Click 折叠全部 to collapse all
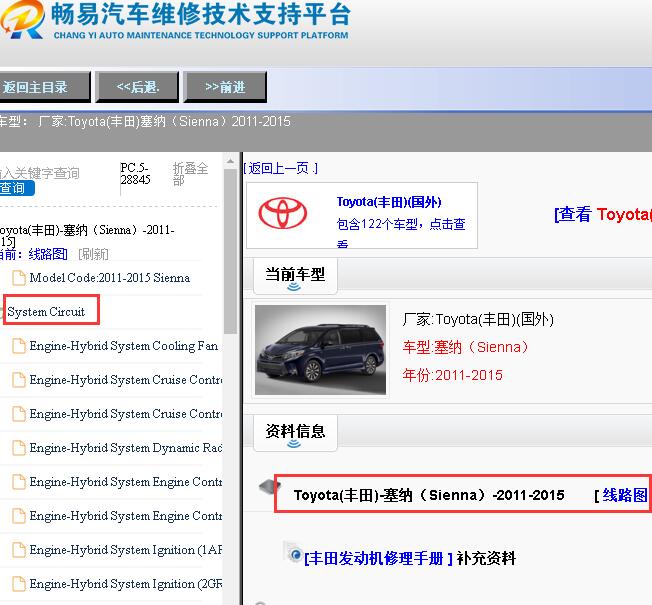The height and width of the screenshot is (605, 652). [x=190, y=174]
